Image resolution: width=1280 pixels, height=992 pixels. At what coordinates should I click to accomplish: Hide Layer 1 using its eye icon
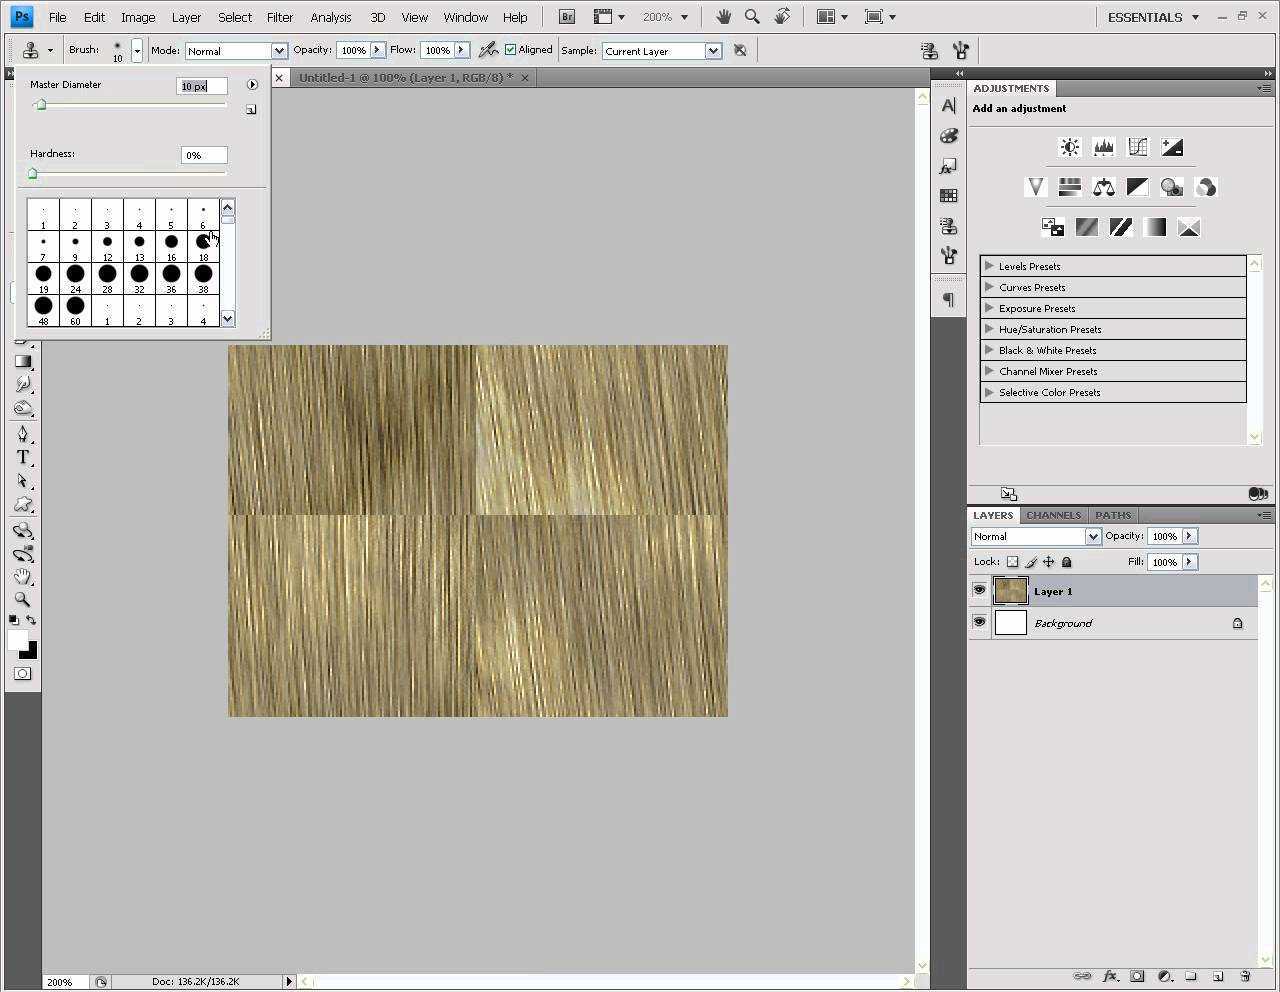pyautogui.click(x=979, y=591)
